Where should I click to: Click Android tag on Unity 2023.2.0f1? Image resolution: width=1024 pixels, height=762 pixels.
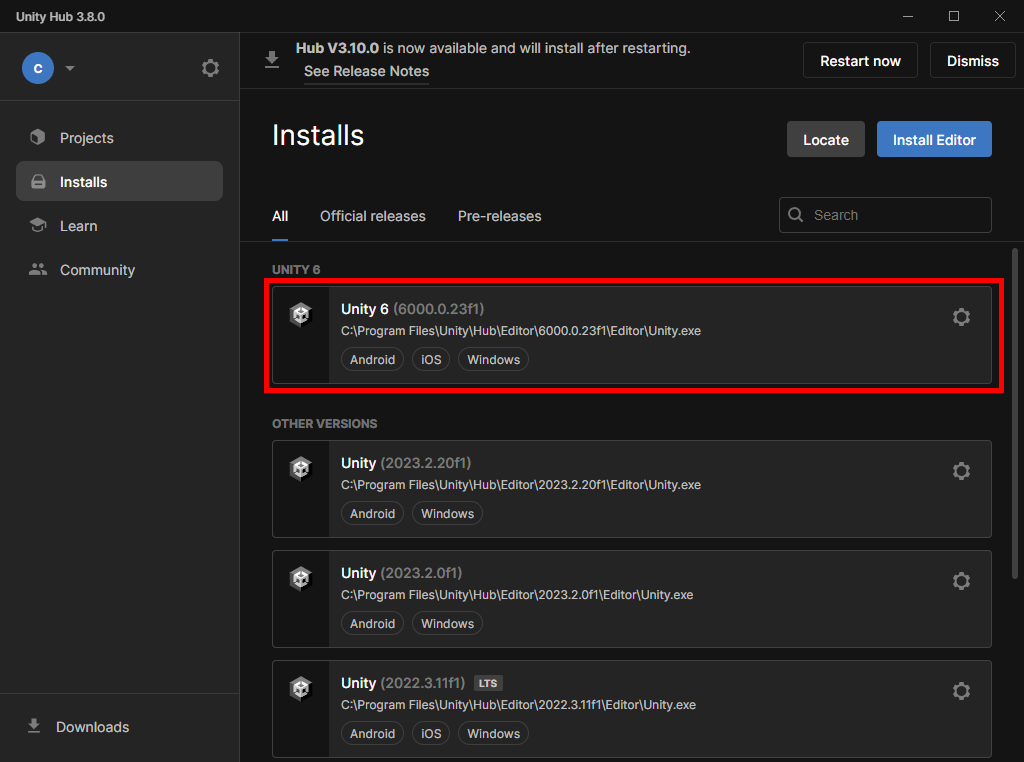point(372,624)
